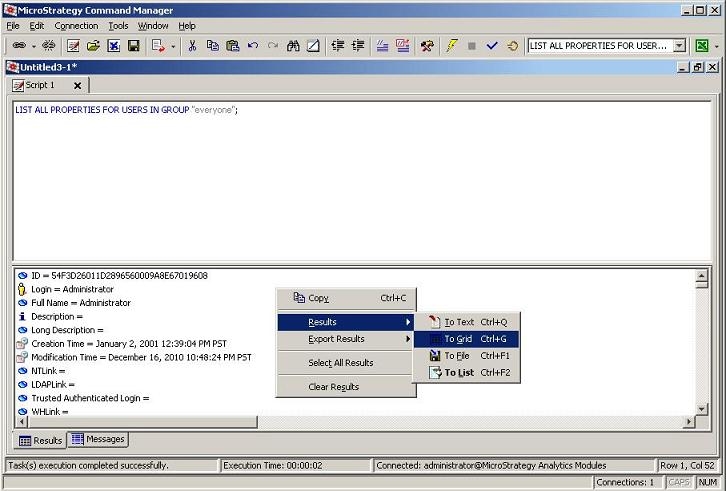Switch to the Script 1 tab
This screenshot has width=726, height=491.
pyautogui.click(x=40, y=85)
